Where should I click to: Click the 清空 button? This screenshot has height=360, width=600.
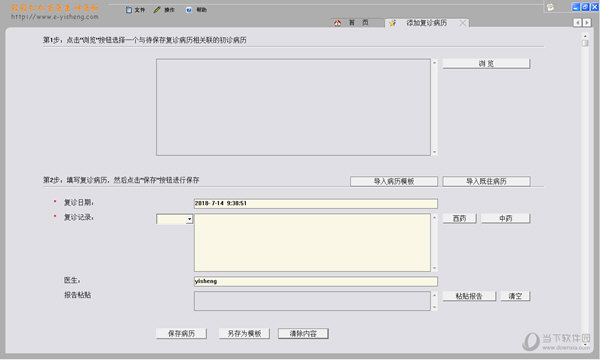click(515, 296)
